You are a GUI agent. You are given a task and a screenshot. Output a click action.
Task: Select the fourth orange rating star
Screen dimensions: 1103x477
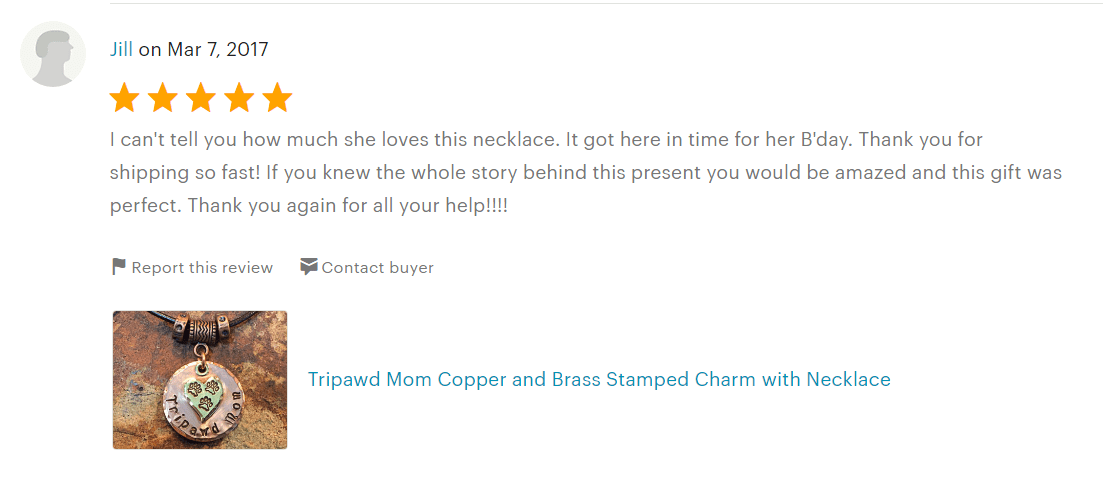[x=239, y=98]
